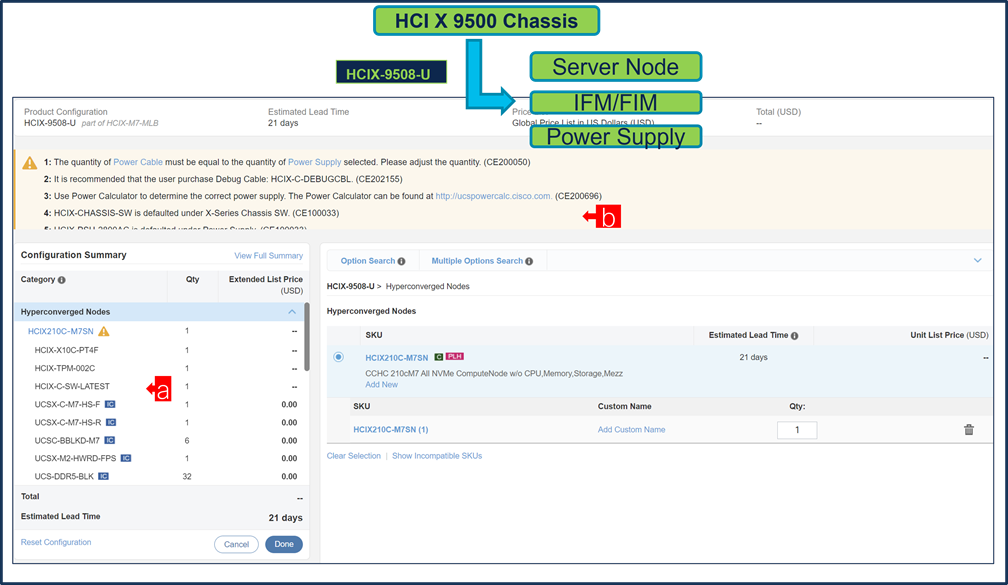This screenshot has width=1008, height=585.
Task: Click the IC badge next to UCSX-C-M7-HS-F
Action: pos(110,404)
